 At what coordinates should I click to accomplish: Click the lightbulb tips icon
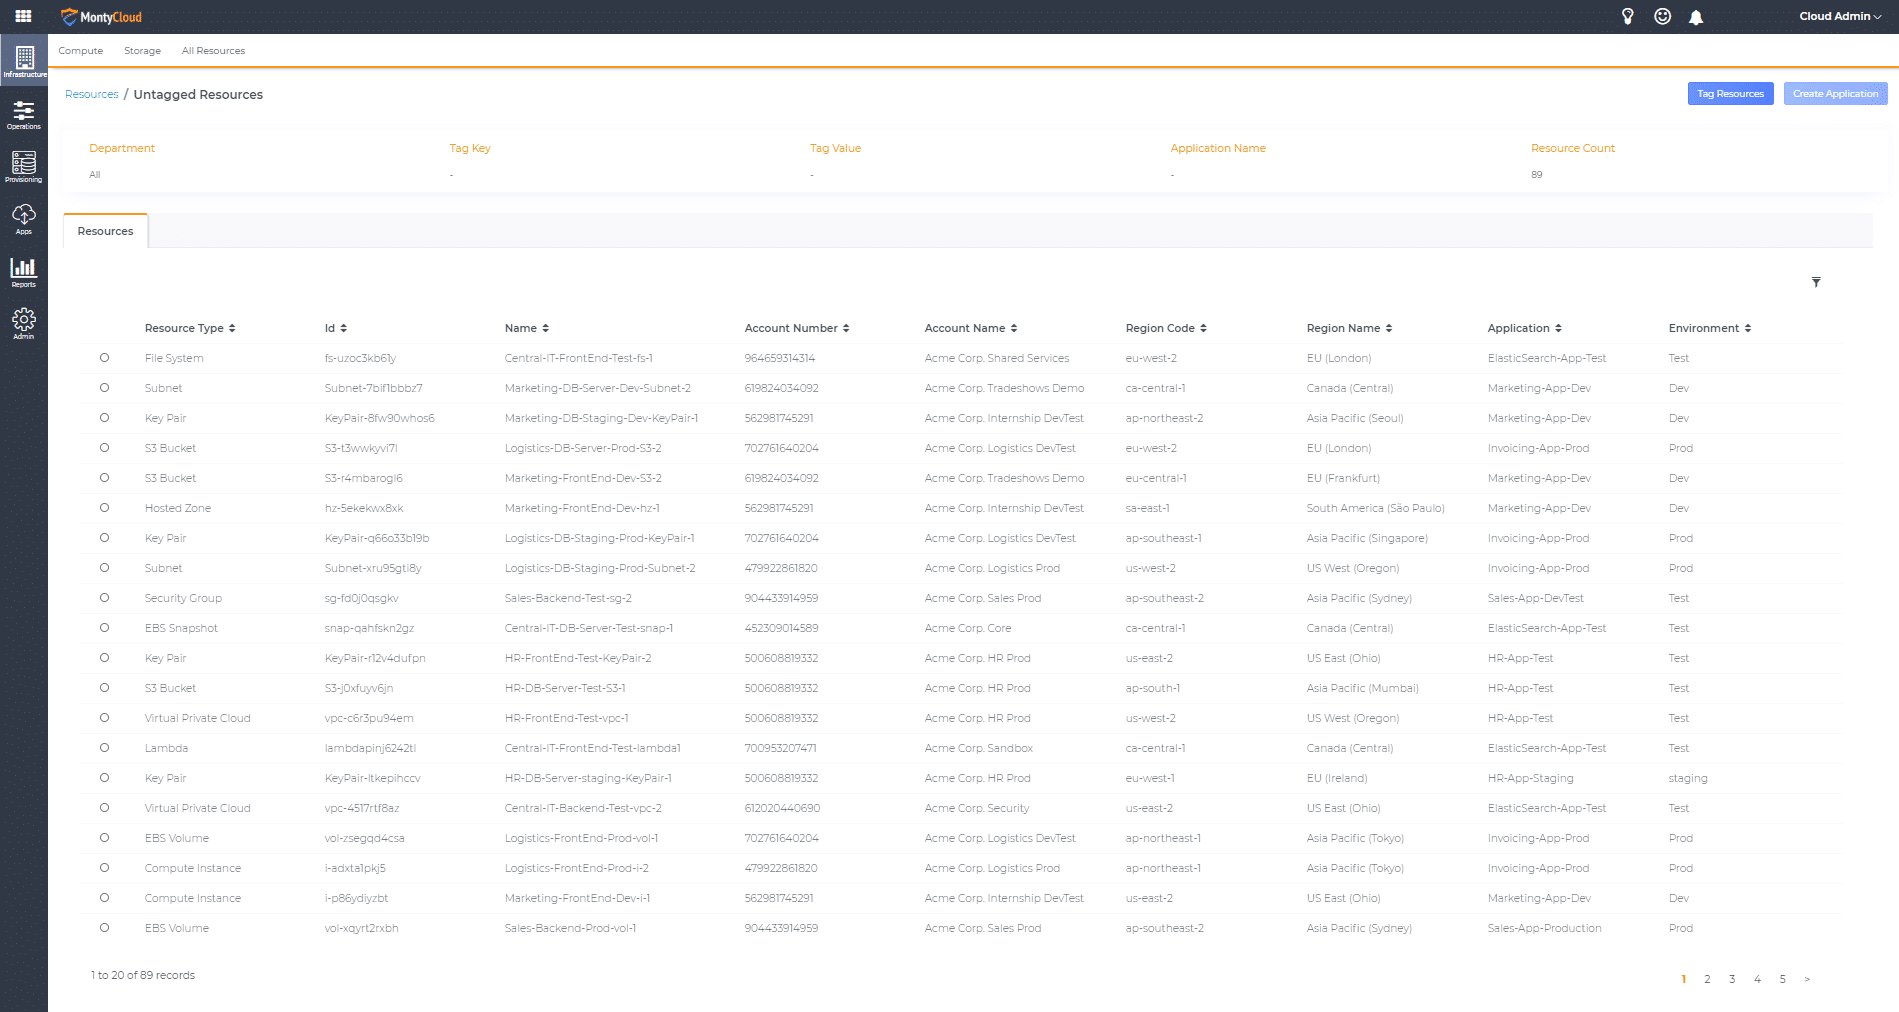1627,16
